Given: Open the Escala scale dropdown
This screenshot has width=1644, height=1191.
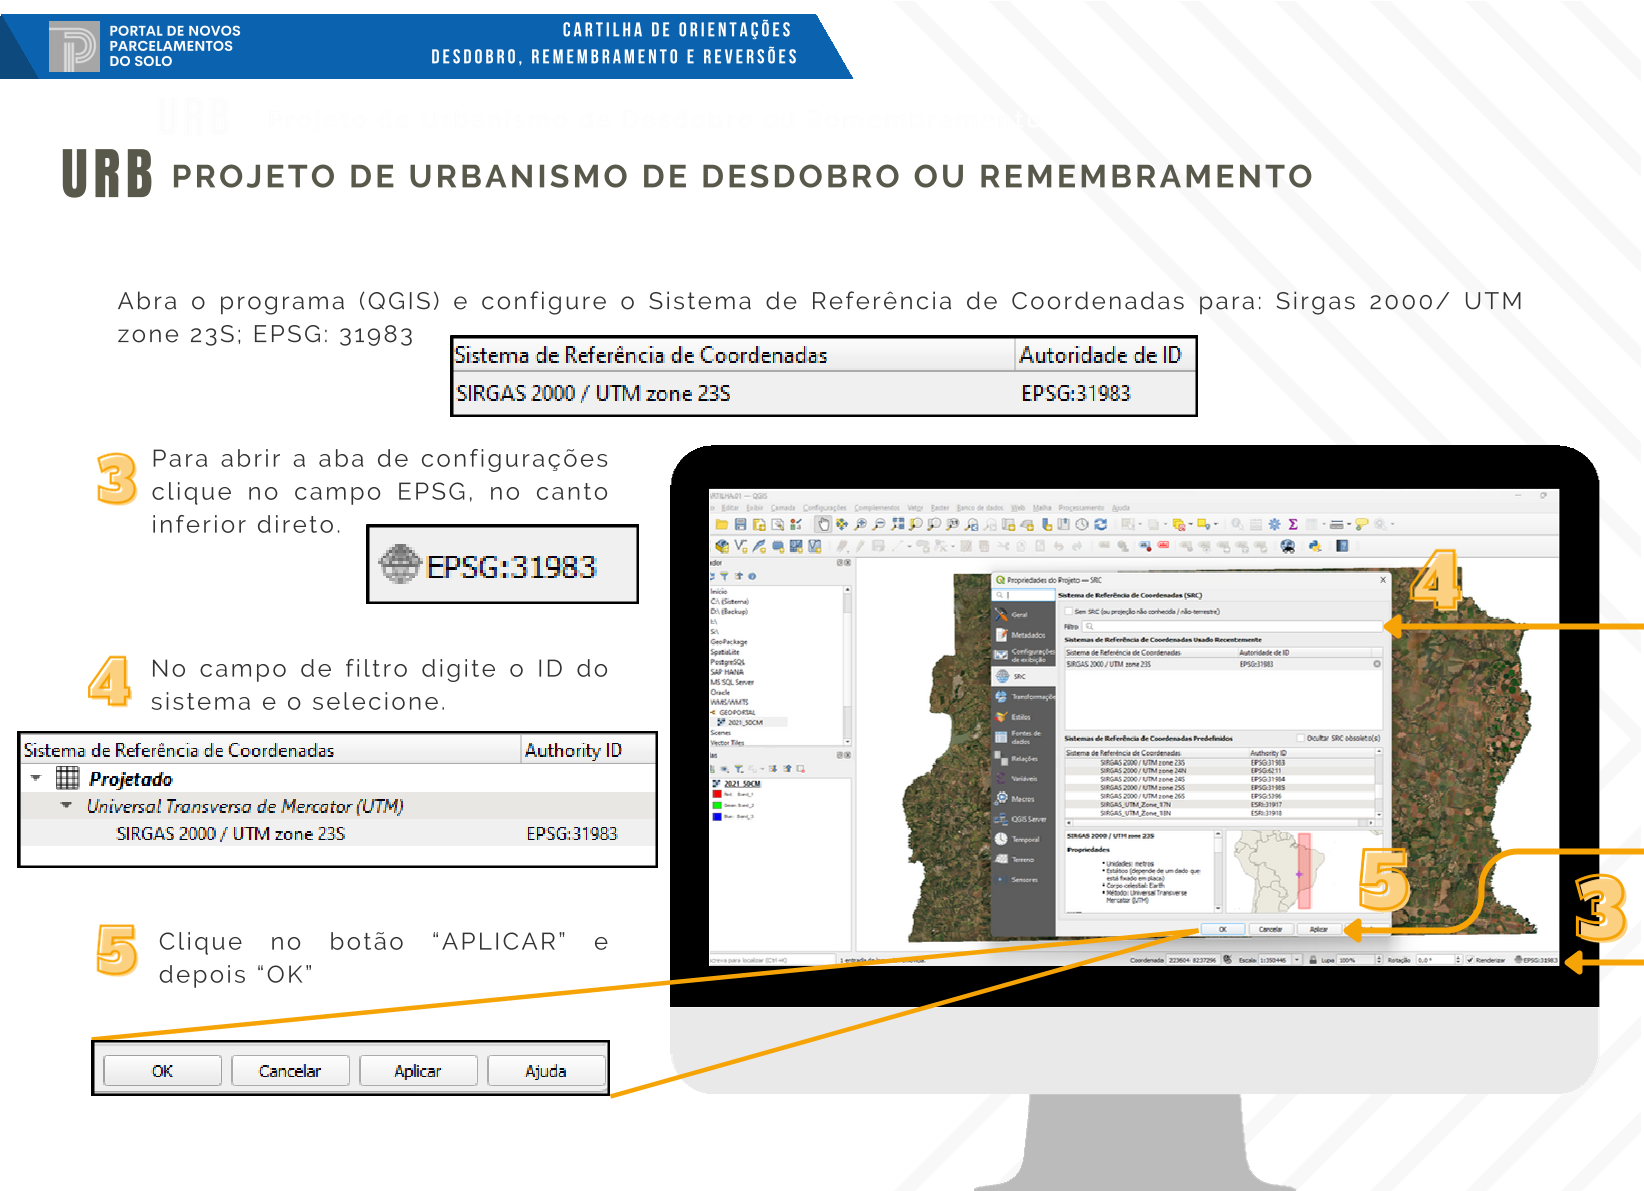Looking at the screenshot, I should pos(1297,960).
